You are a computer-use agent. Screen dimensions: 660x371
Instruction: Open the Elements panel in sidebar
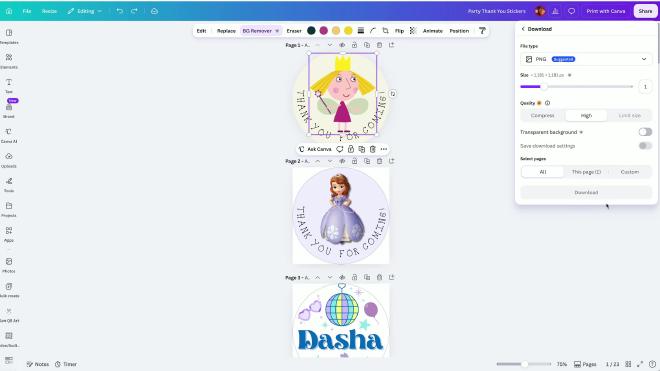[x=9, y=61]
